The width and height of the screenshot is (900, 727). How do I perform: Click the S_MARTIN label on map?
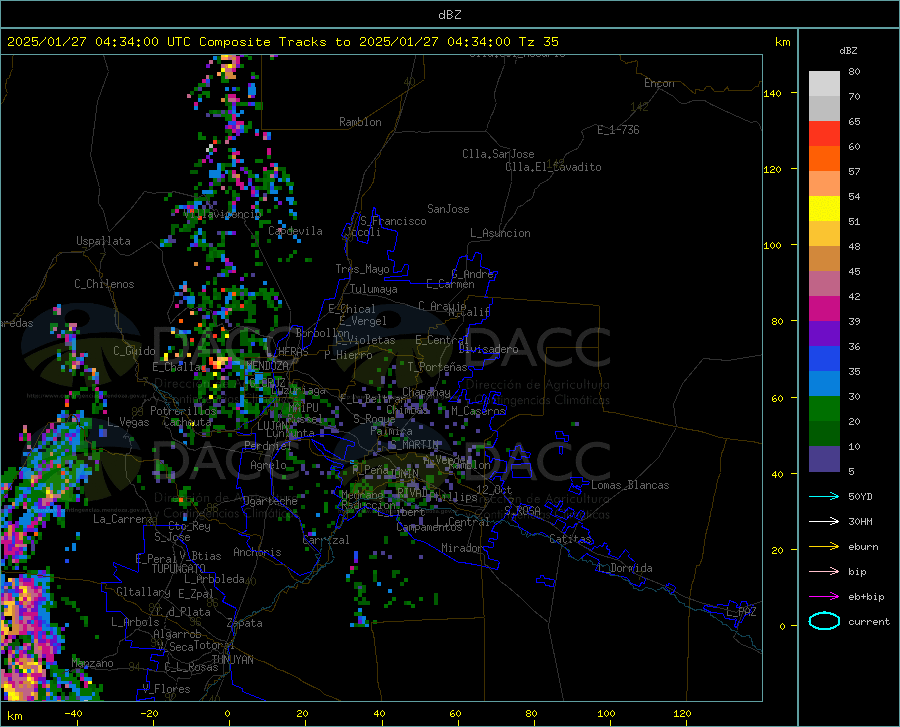click(x=413, y=445)
